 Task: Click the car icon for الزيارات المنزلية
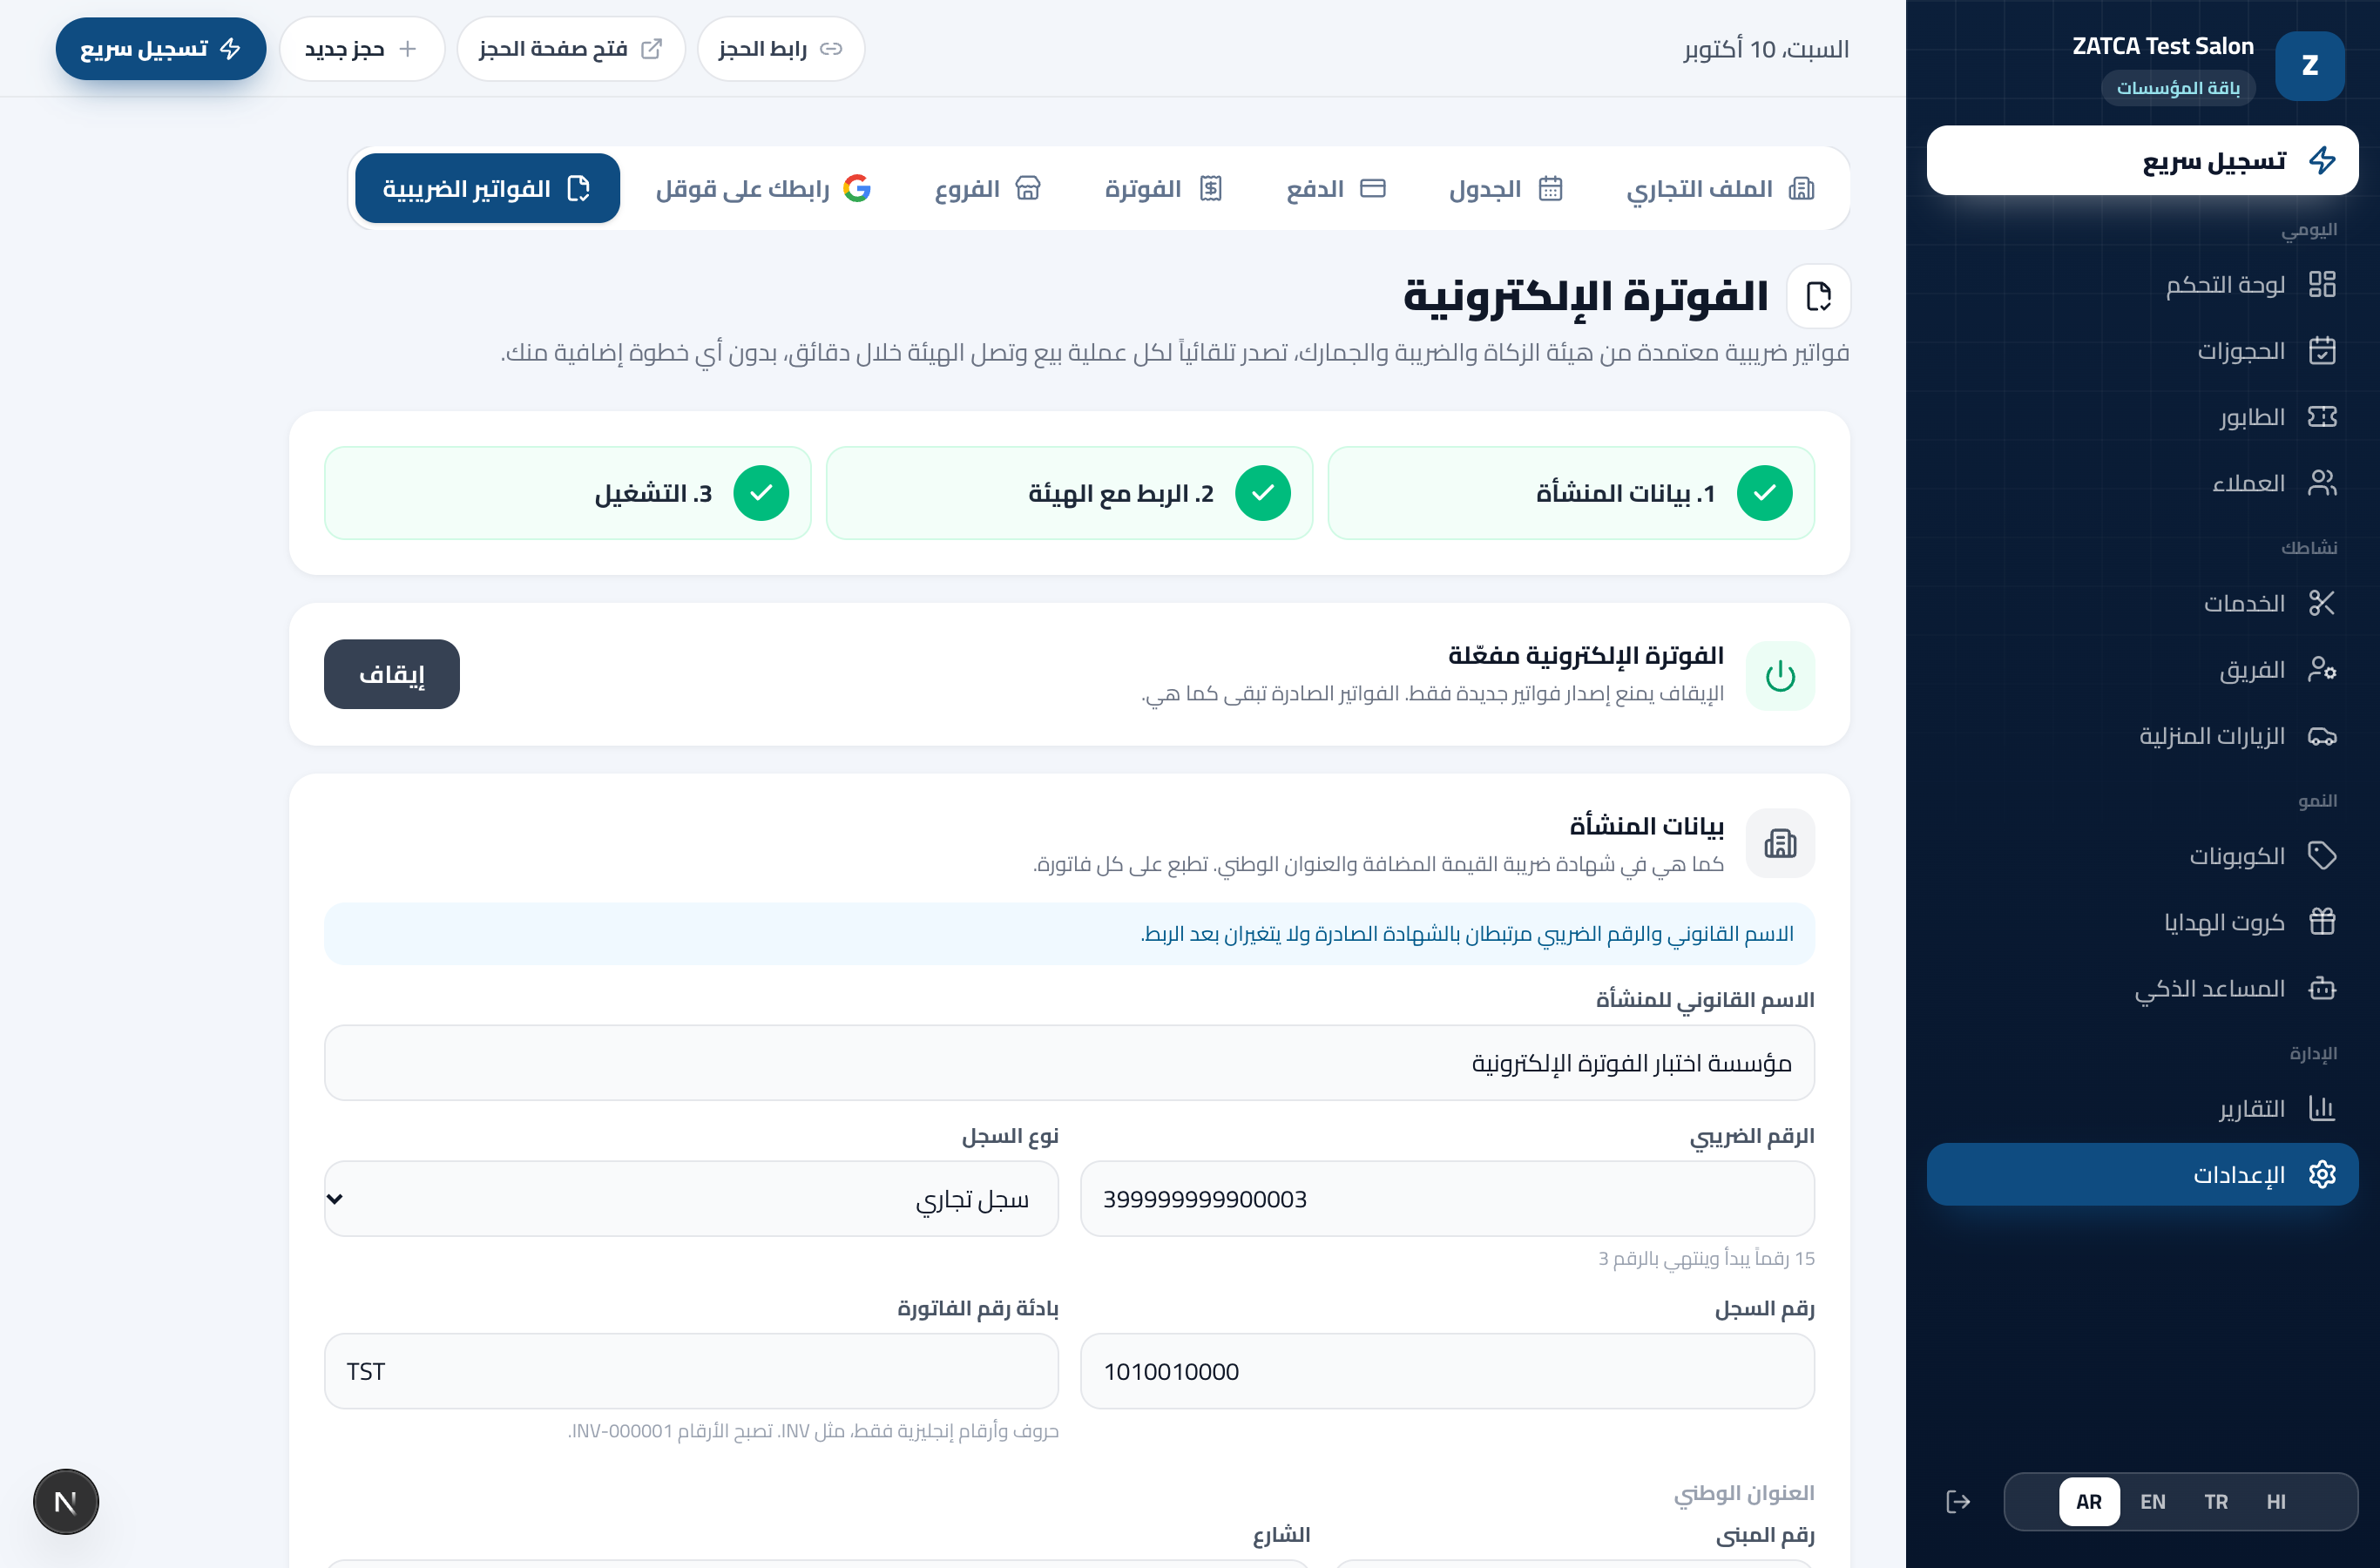(x=2321, y=736)
